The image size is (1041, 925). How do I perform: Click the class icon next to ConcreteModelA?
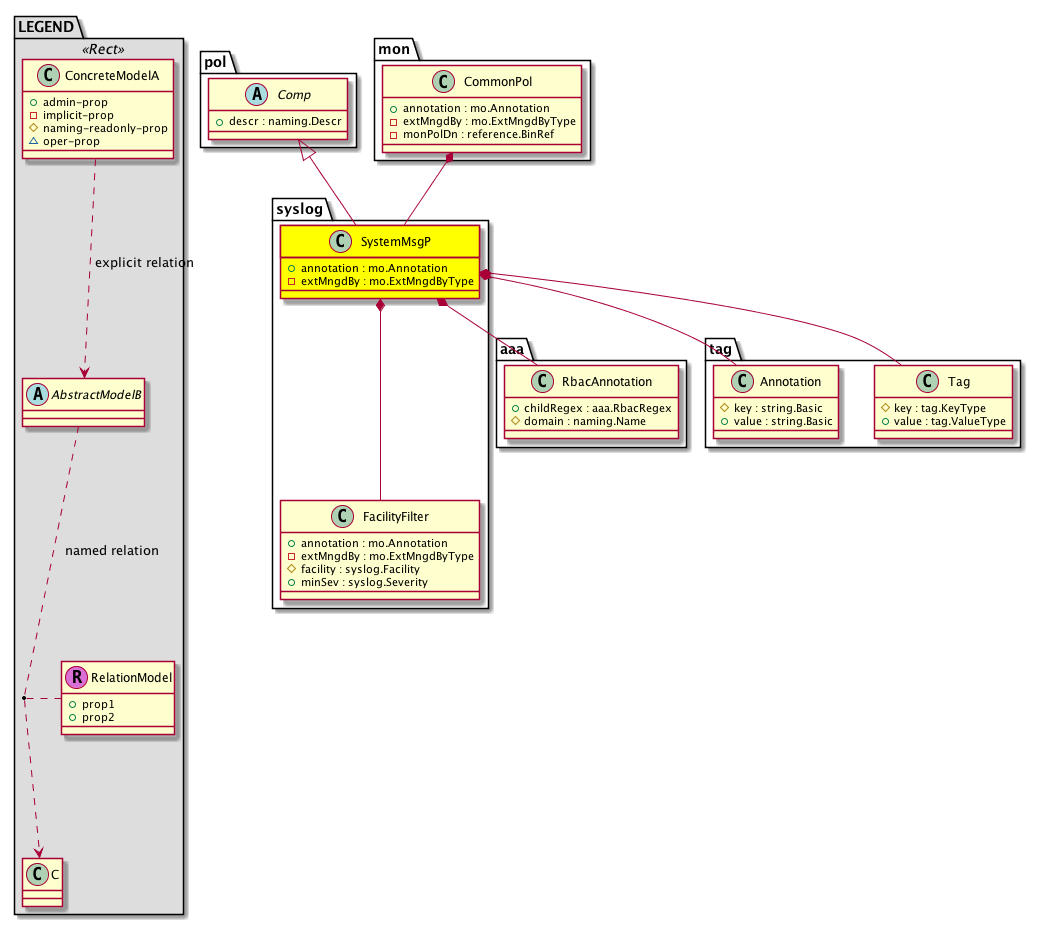pyautogui.click(x=47, y=76)
